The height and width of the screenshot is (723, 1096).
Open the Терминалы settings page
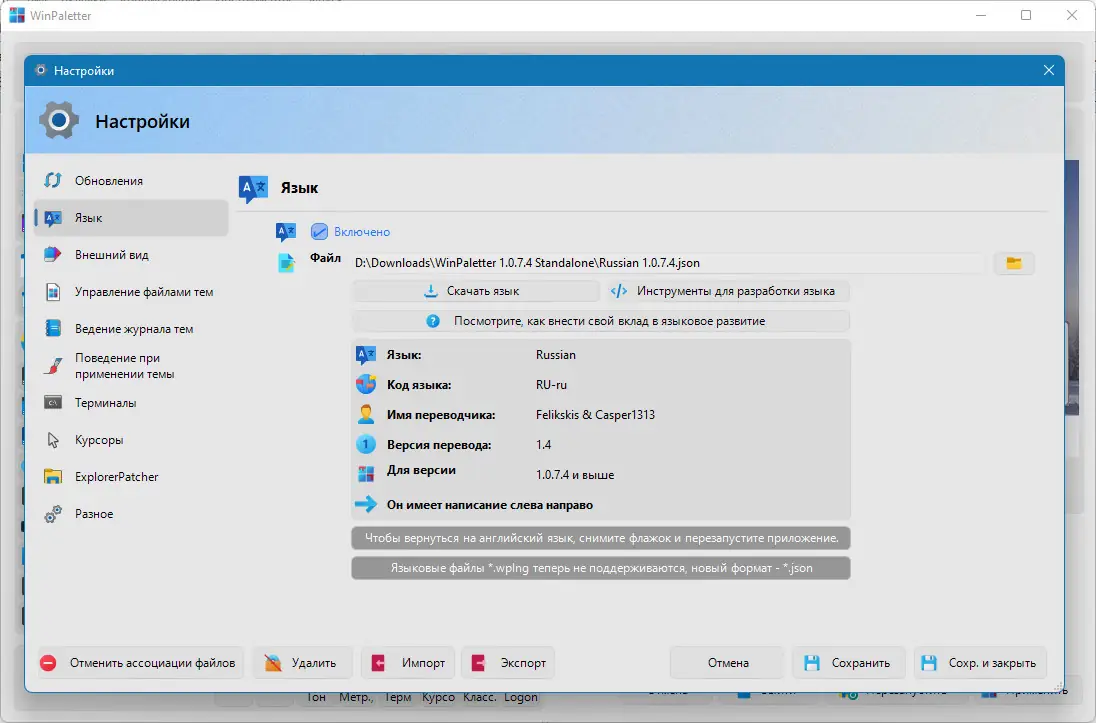(131, 403)
